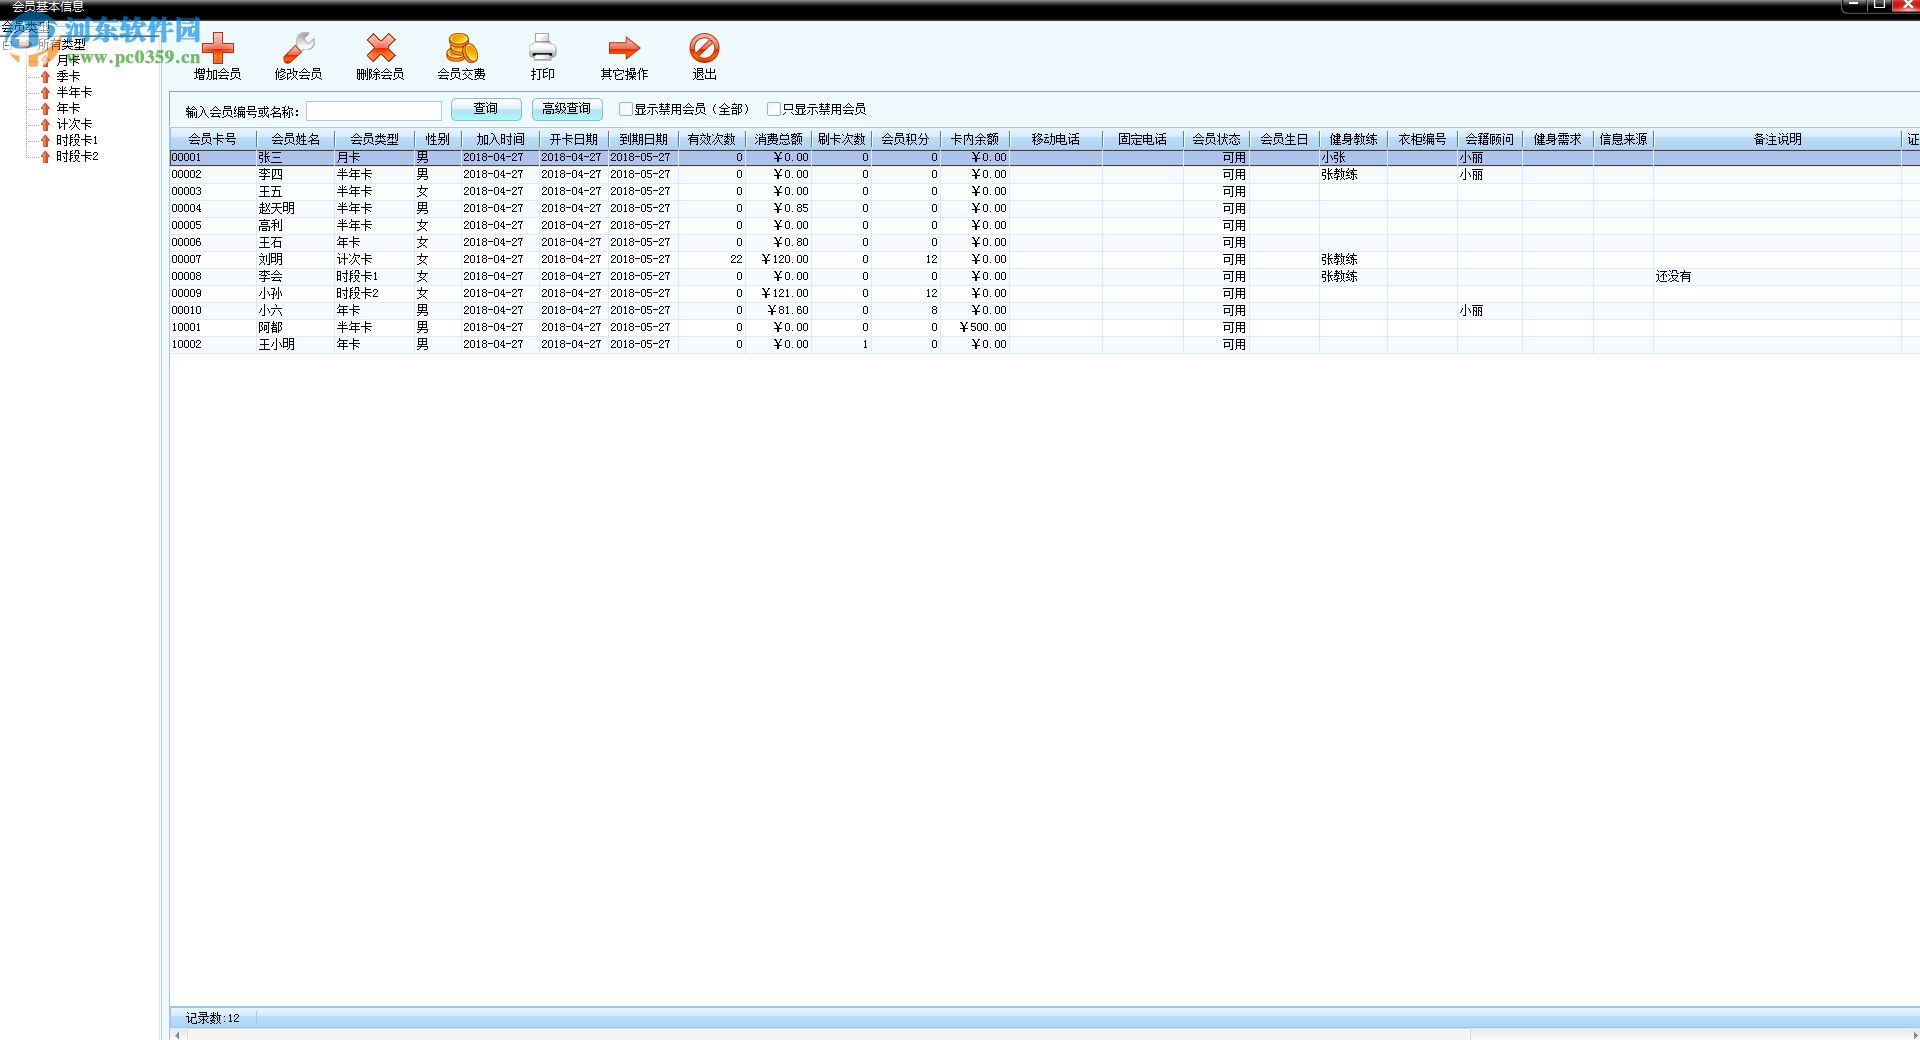Image resolution: width=1920 pixels, height=1040 pixels.
Task: Click the 移动电话 column header
Action: tap(1056, 139)
